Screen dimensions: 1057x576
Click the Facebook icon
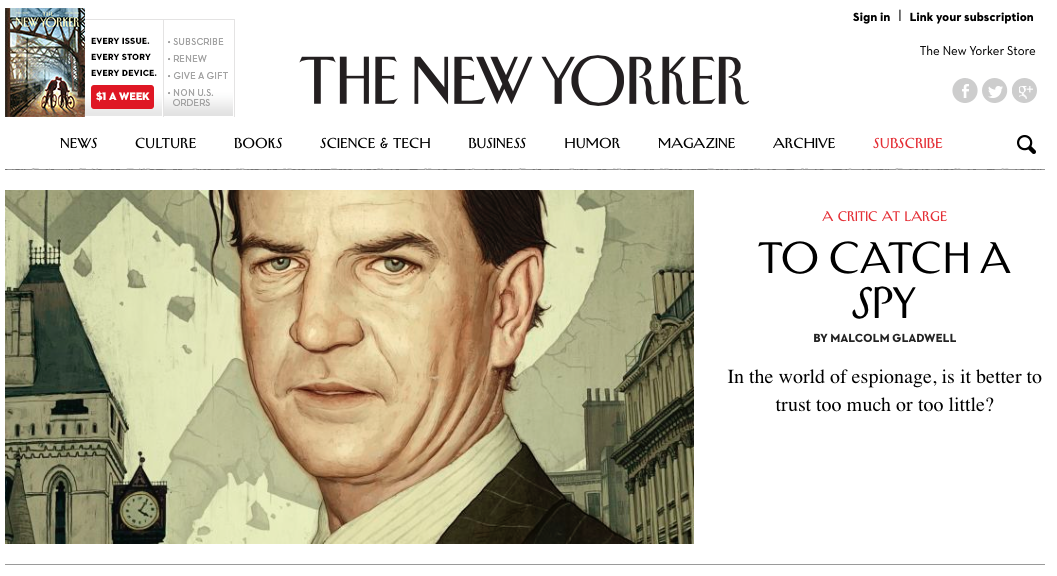[x=965, y=90]
